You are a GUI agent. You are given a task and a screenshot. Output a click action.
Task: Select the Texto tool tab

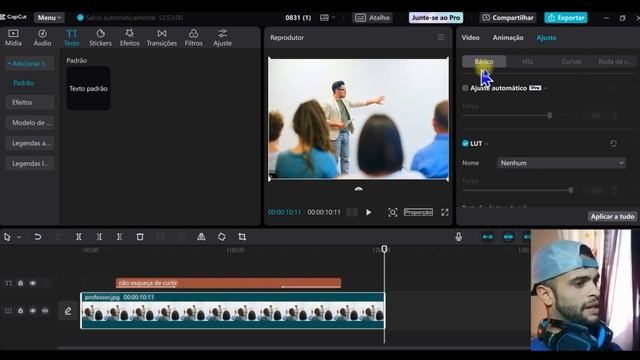[x=71, y=38]
